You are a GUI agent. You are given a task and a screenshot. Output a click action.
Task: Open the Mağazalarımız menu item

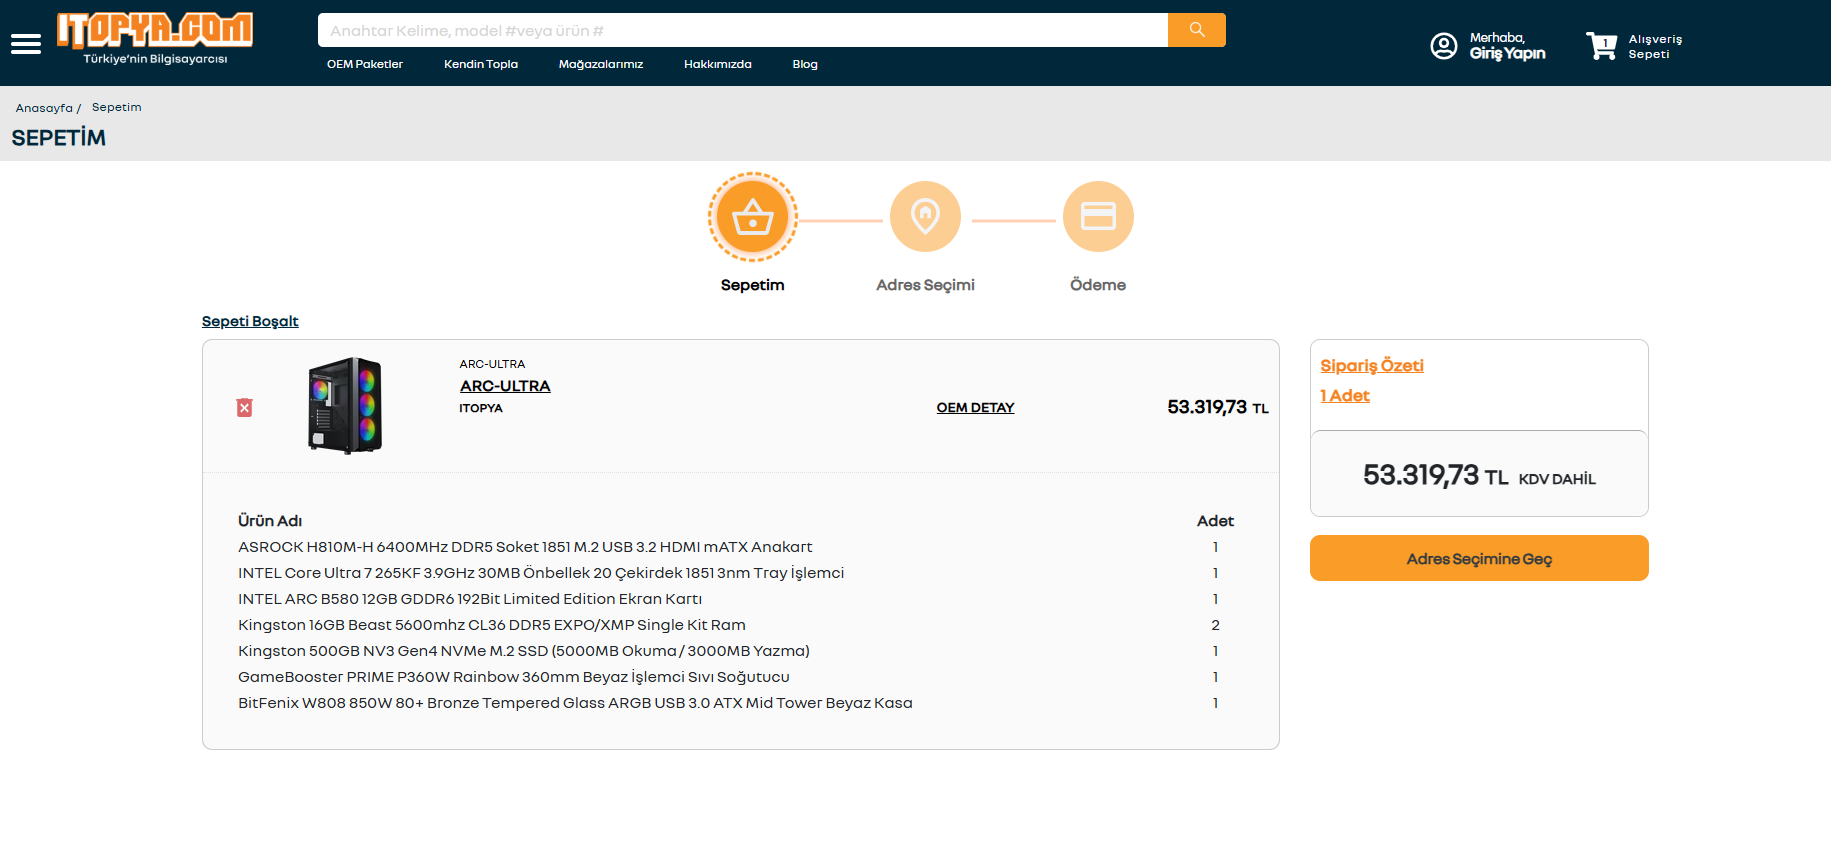coord(601,64)
